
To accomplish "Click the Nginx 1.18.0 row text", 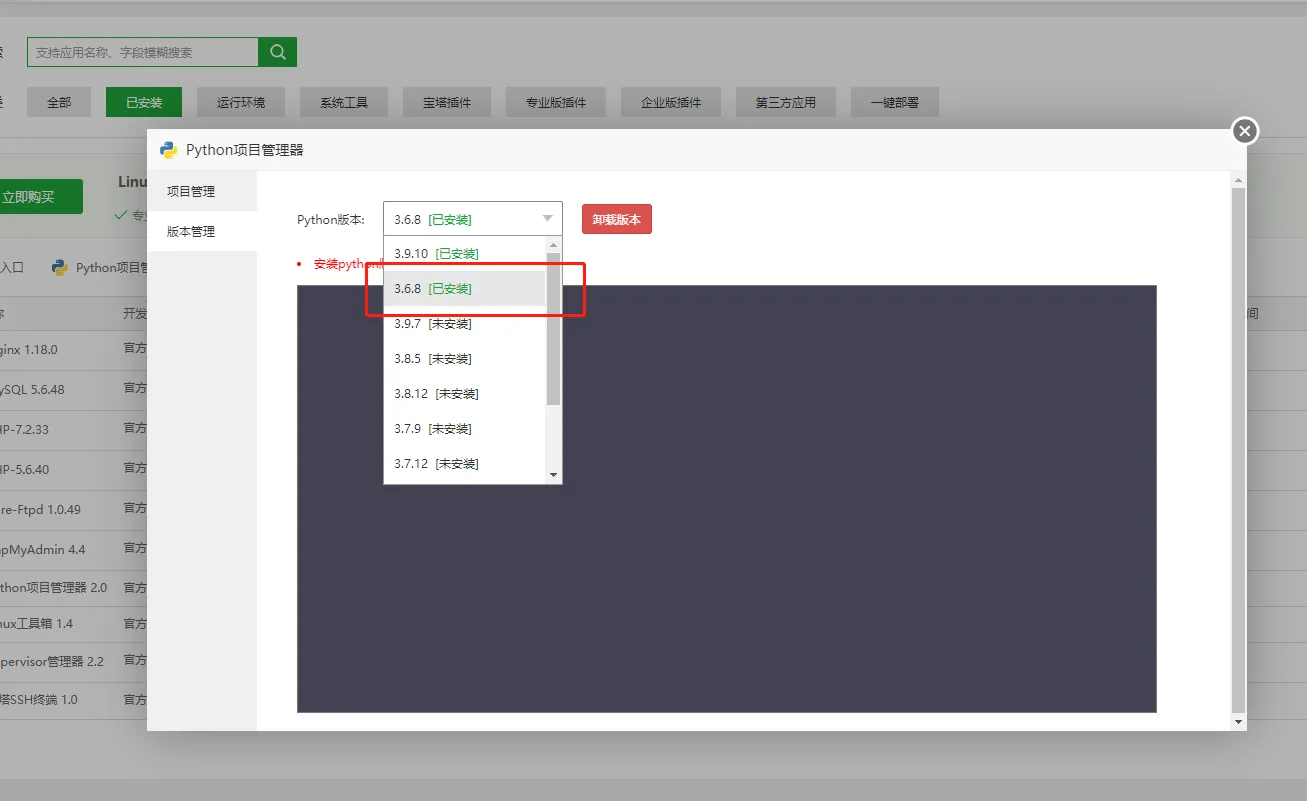I will [x=29, y=350].
